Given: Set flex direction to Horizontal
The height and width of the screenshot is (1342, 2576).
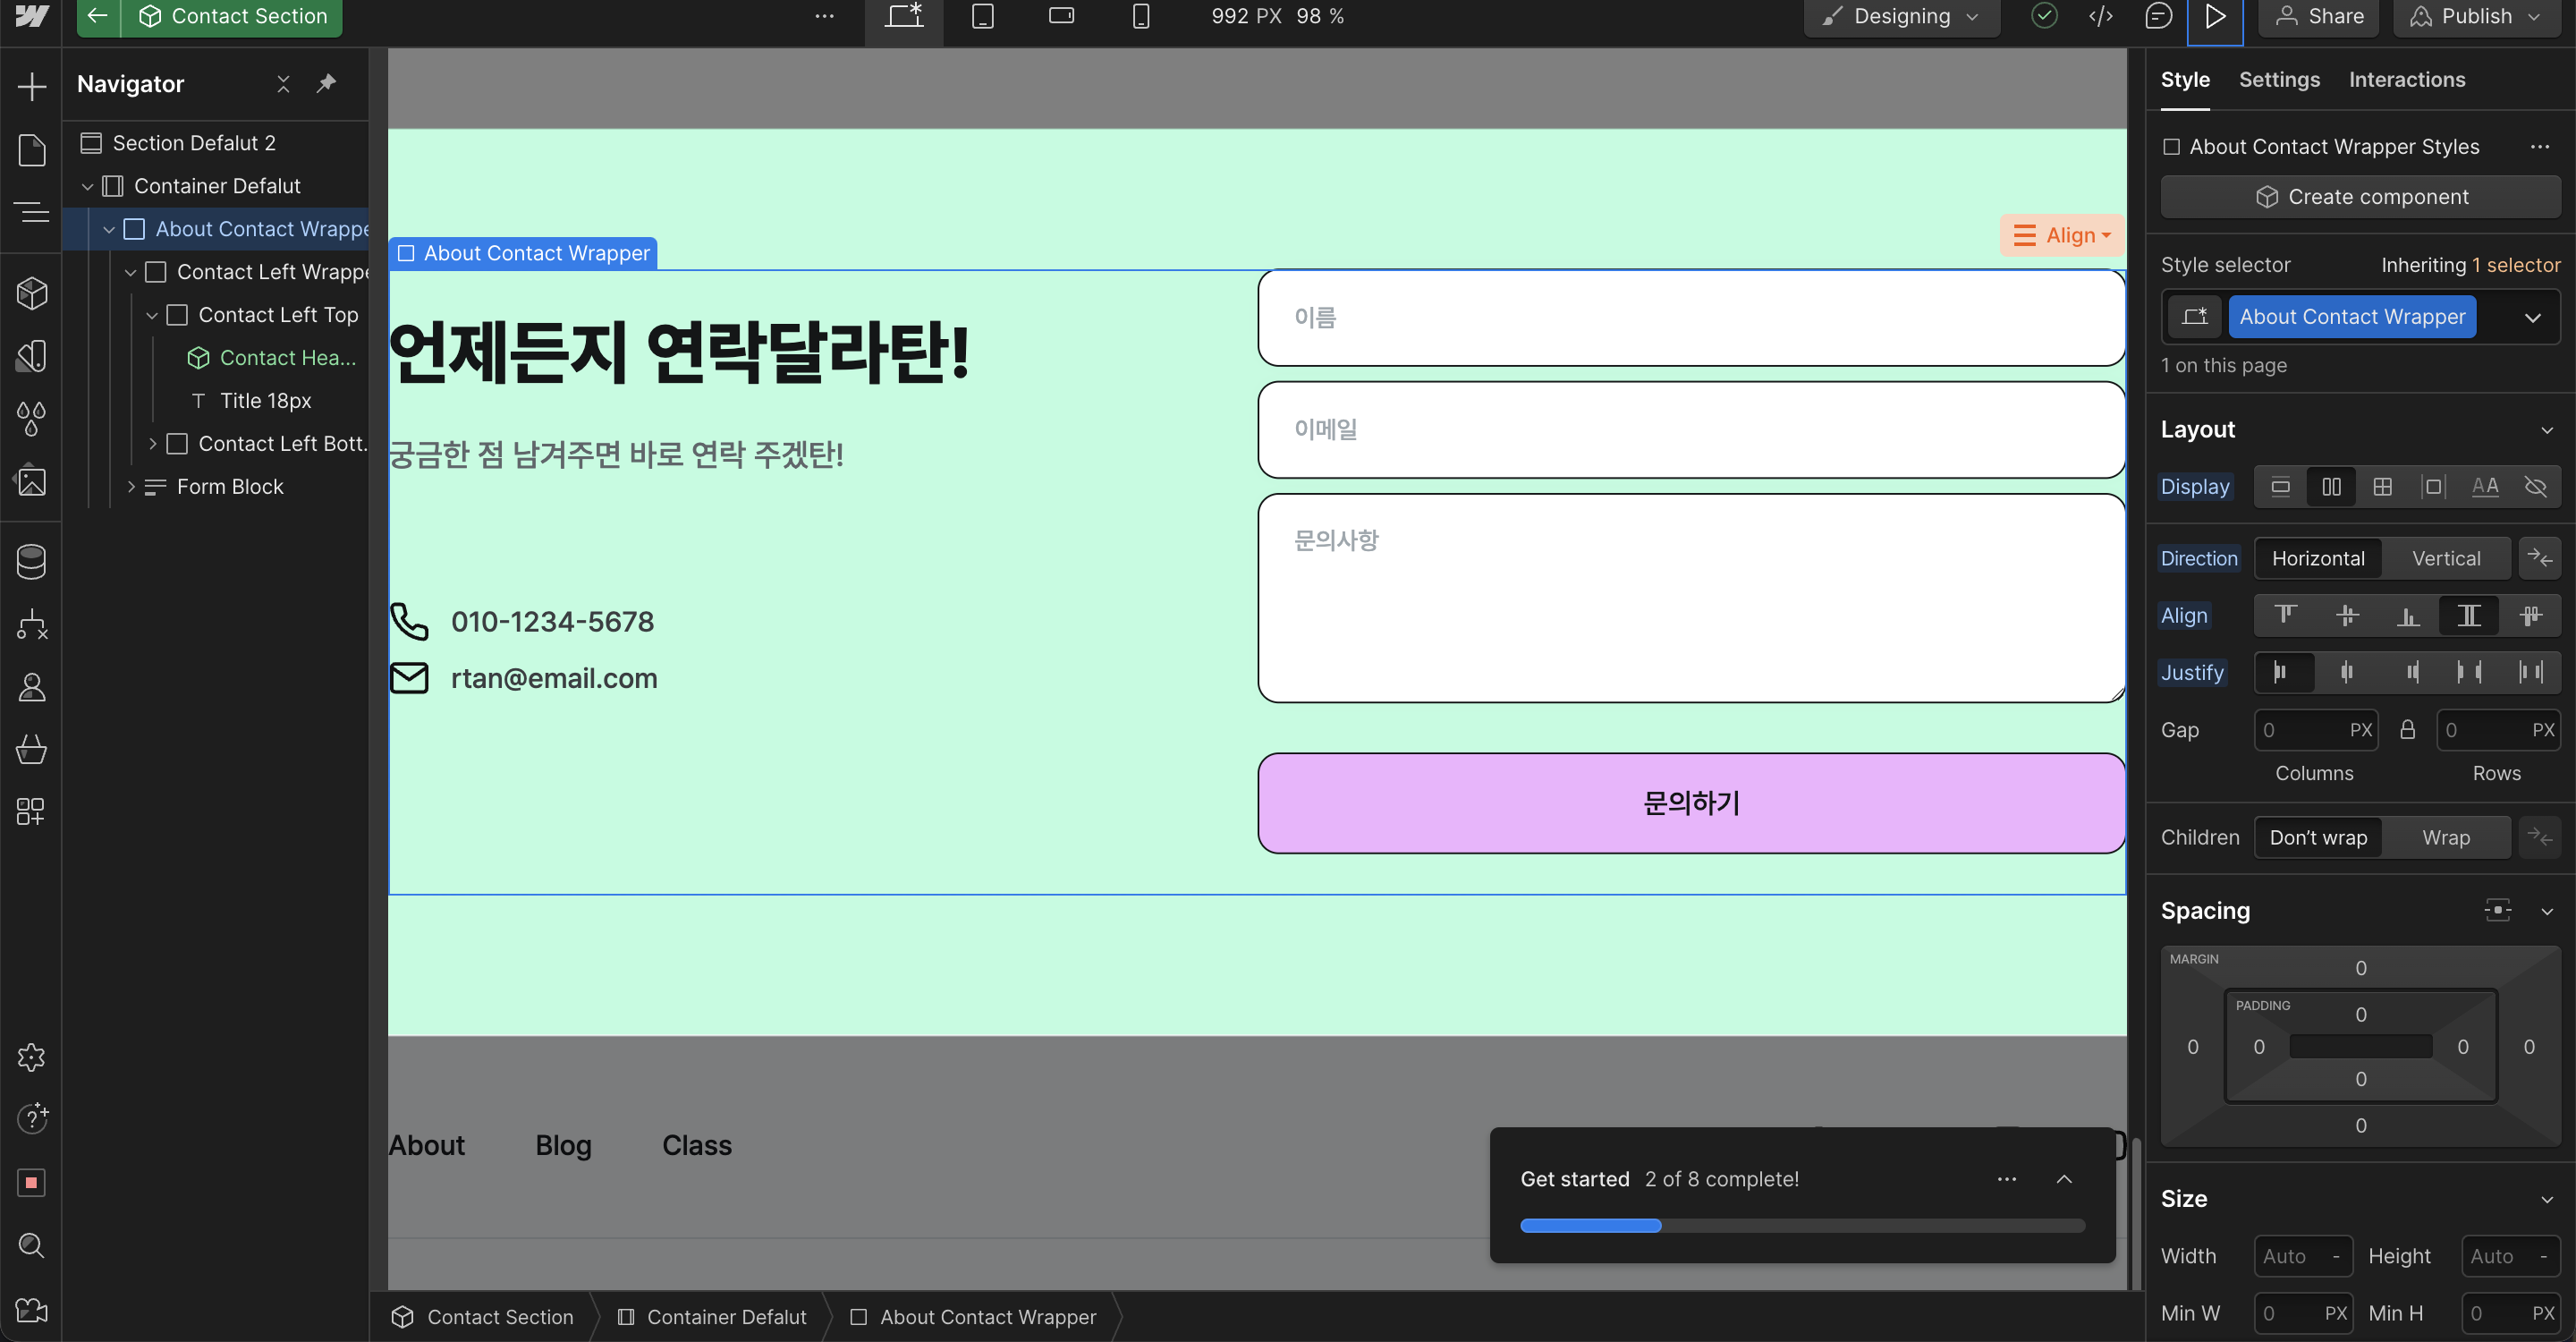Looking at the screenshot, I should point(2318,559).
